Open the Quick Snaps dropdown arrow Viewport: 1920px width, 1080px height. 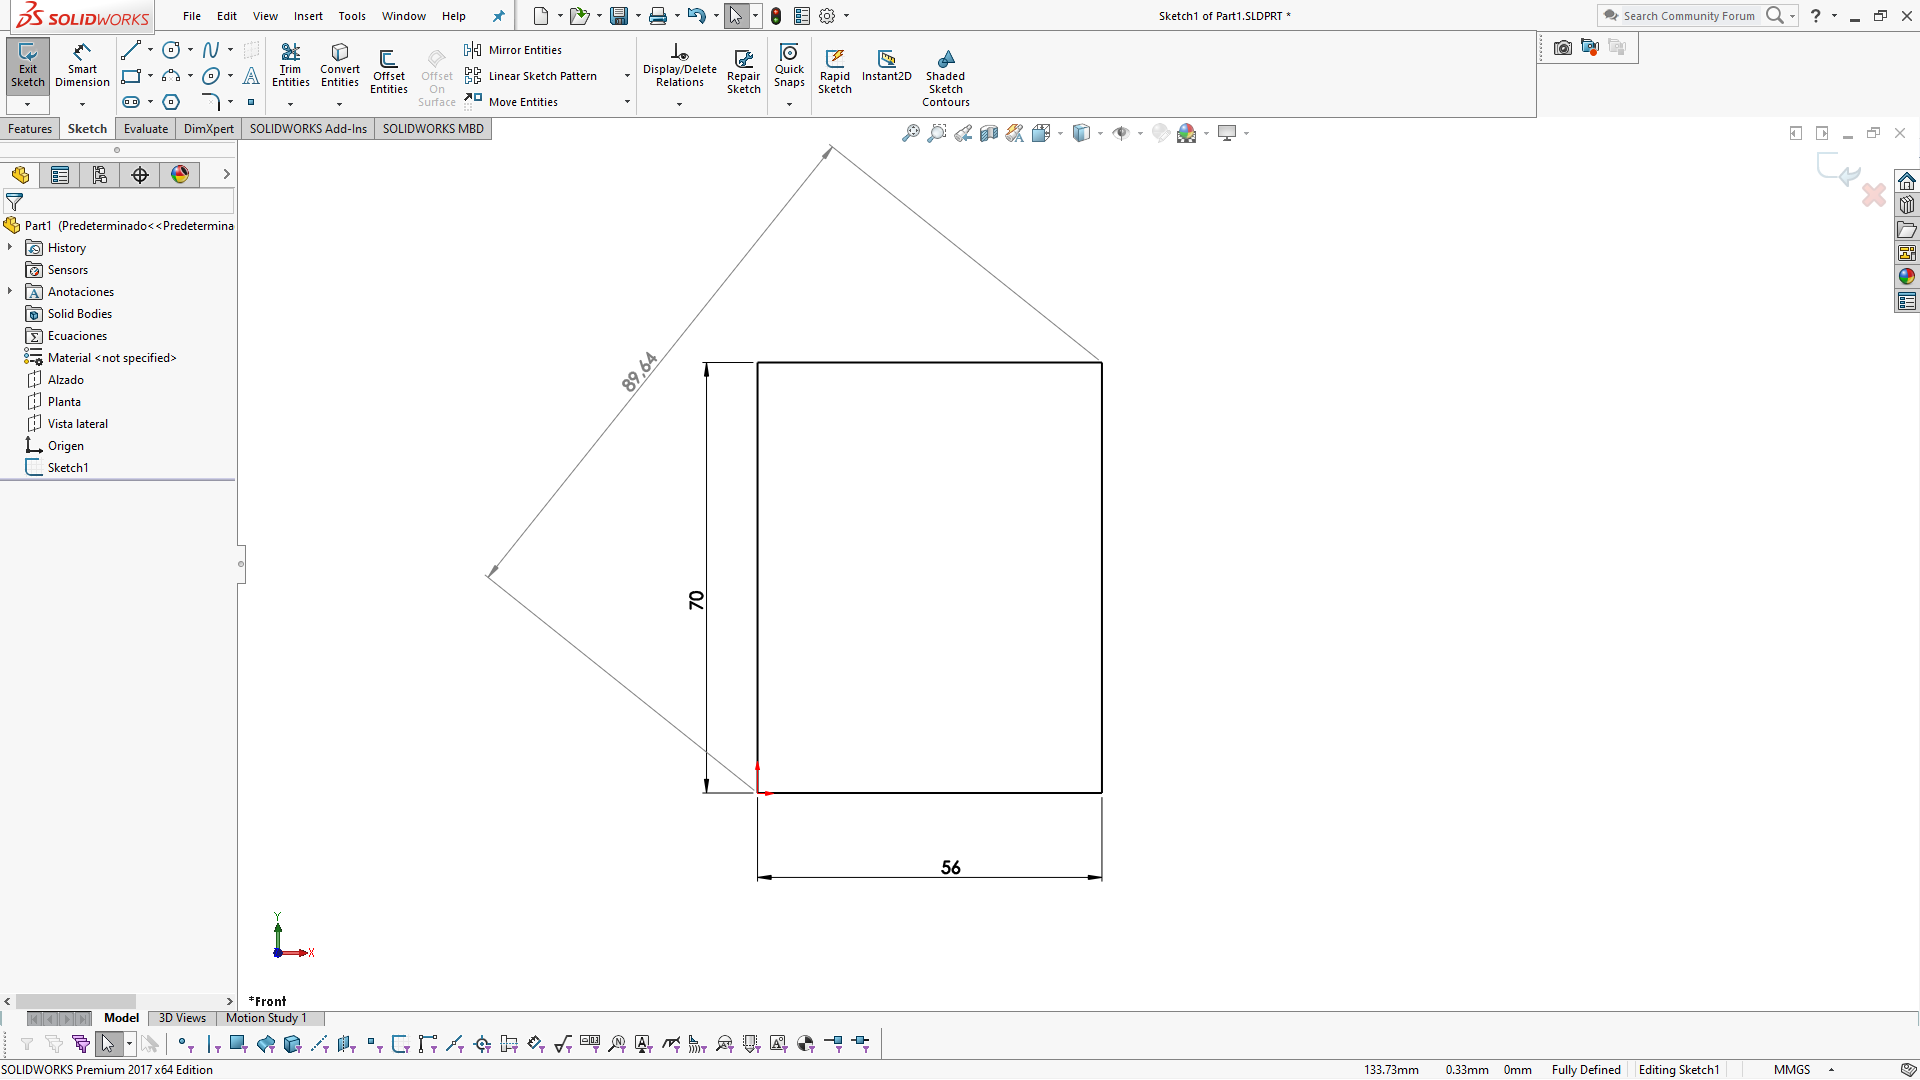pos(789,104)
